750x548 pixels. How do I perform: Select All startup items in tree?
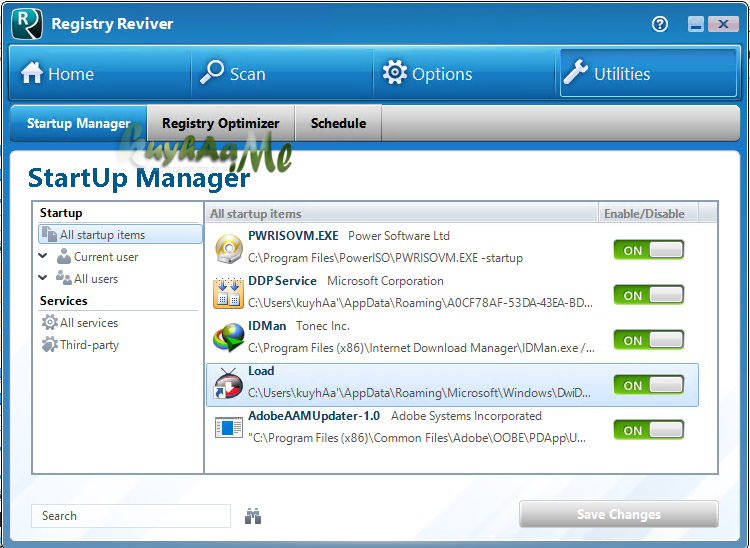pyautogui.click(x=120, y=234)
